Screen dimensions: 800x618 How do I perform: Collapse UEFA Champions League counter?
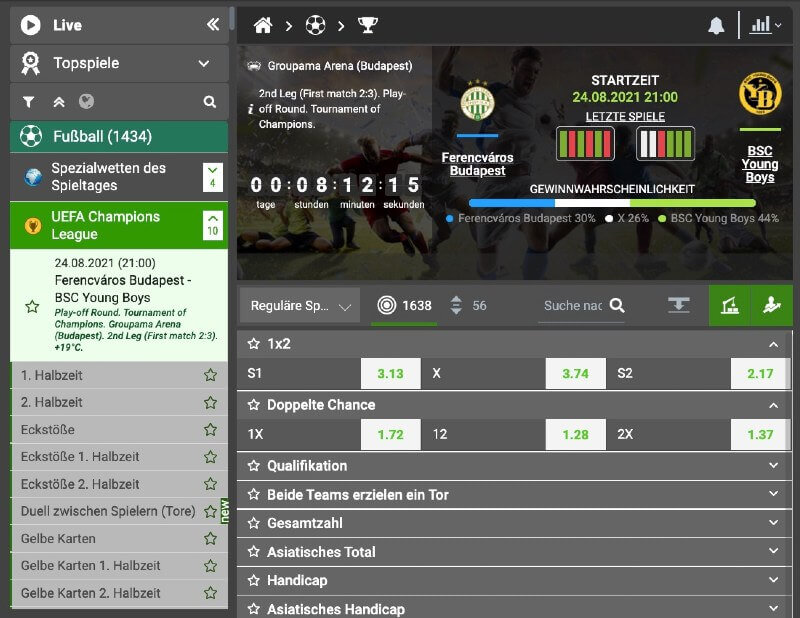pos(213,225)
